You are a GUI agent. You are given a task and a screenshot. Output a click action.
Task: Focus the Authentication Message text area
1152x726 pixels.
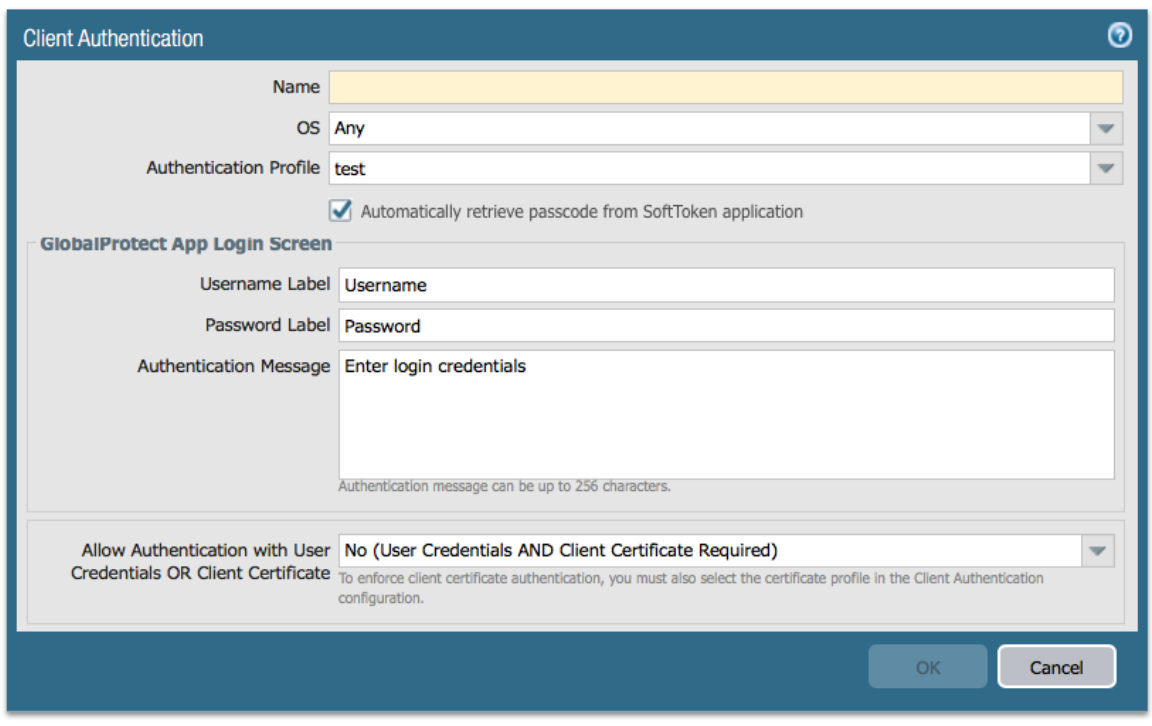tap(725, 415)
